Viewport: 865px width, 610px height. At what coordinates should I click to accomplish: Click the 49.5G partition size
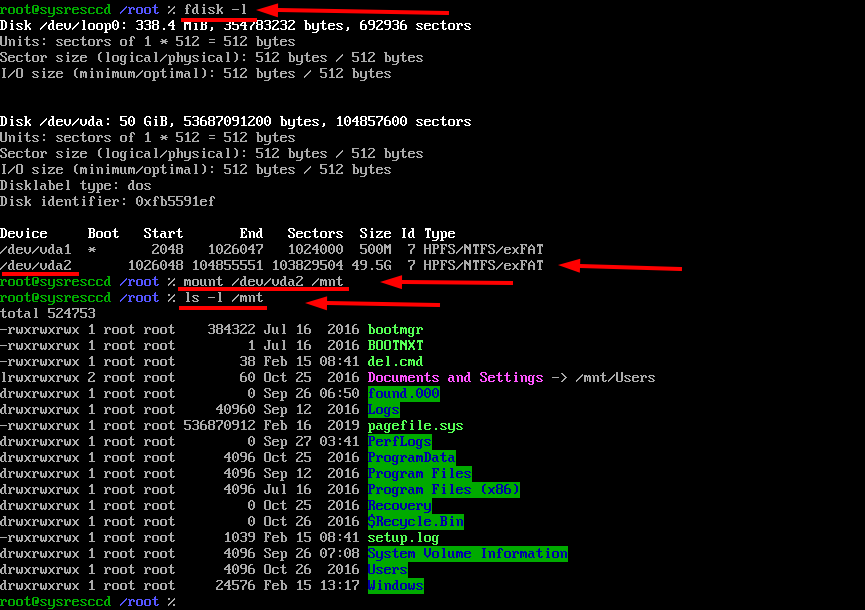(371, 265)
